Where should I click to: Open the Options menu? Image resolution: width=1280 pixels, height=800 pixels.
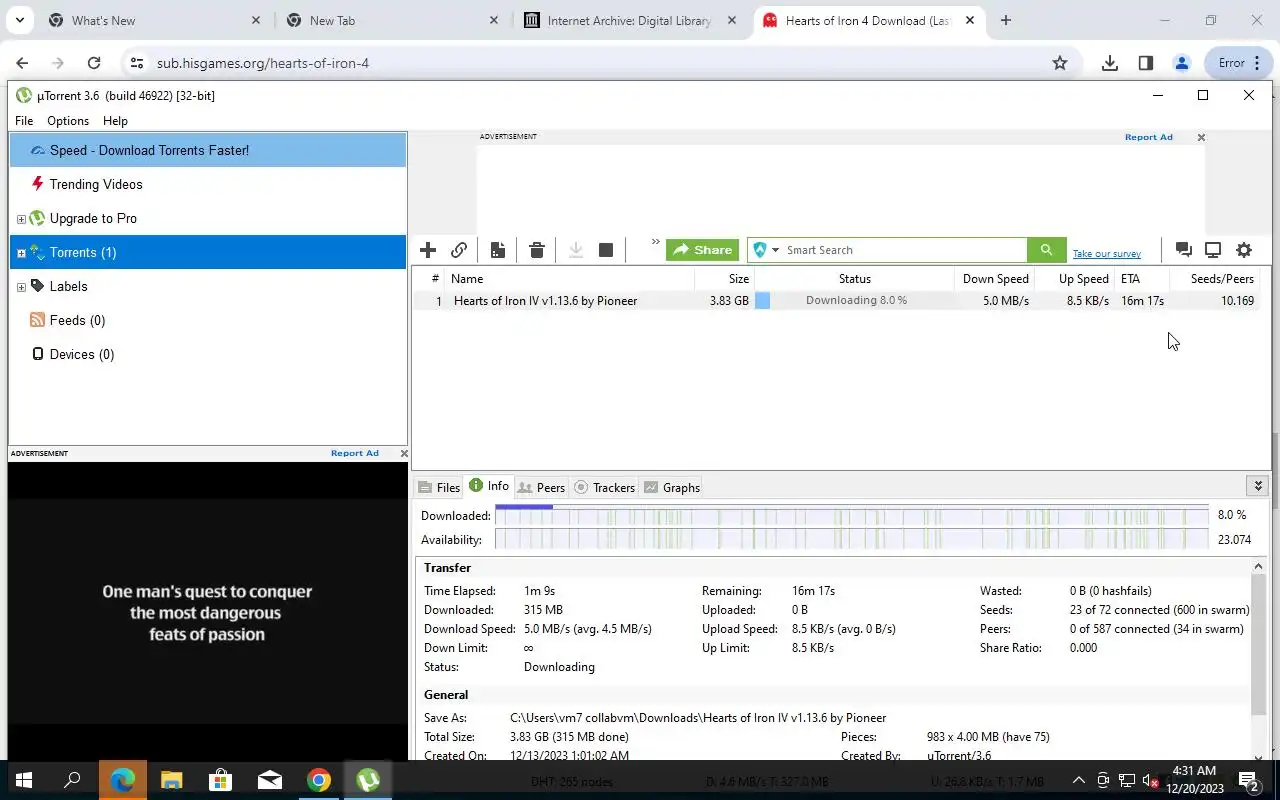(x=68, y=120)
